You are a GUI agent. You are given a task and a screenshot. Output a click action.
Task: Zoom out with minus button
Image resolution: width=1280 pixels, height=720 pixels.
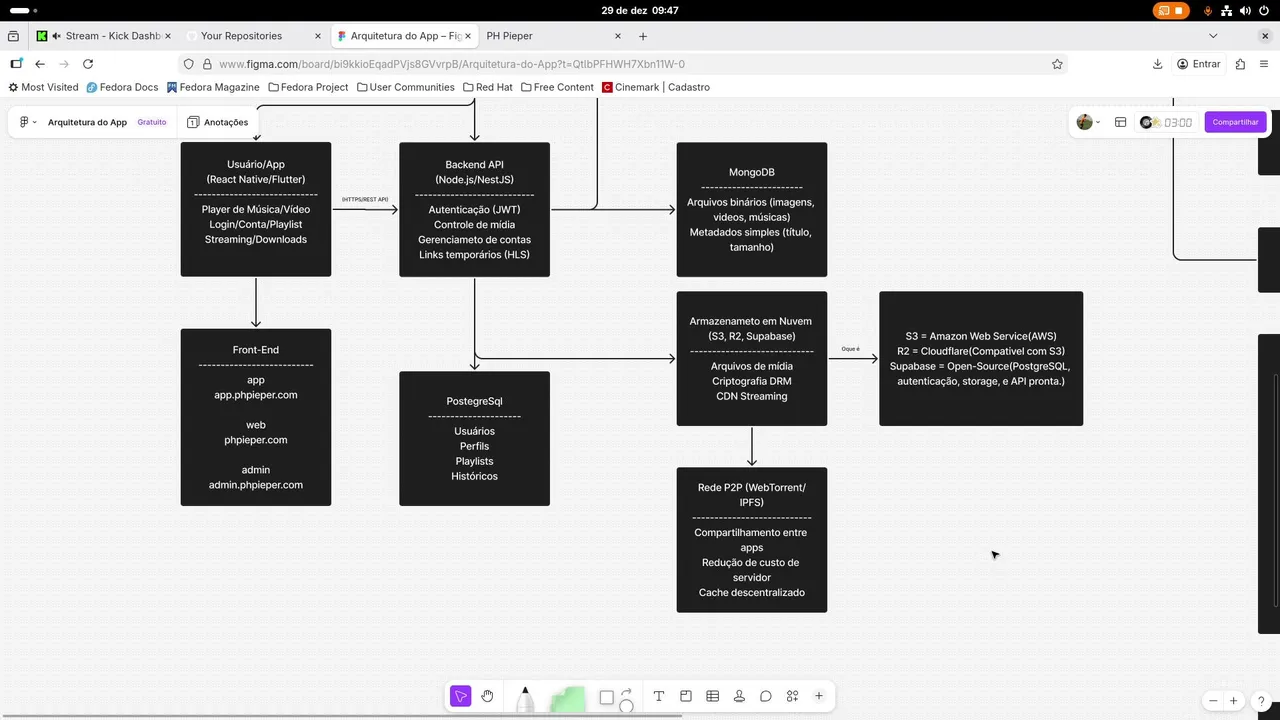point(1213,701)
